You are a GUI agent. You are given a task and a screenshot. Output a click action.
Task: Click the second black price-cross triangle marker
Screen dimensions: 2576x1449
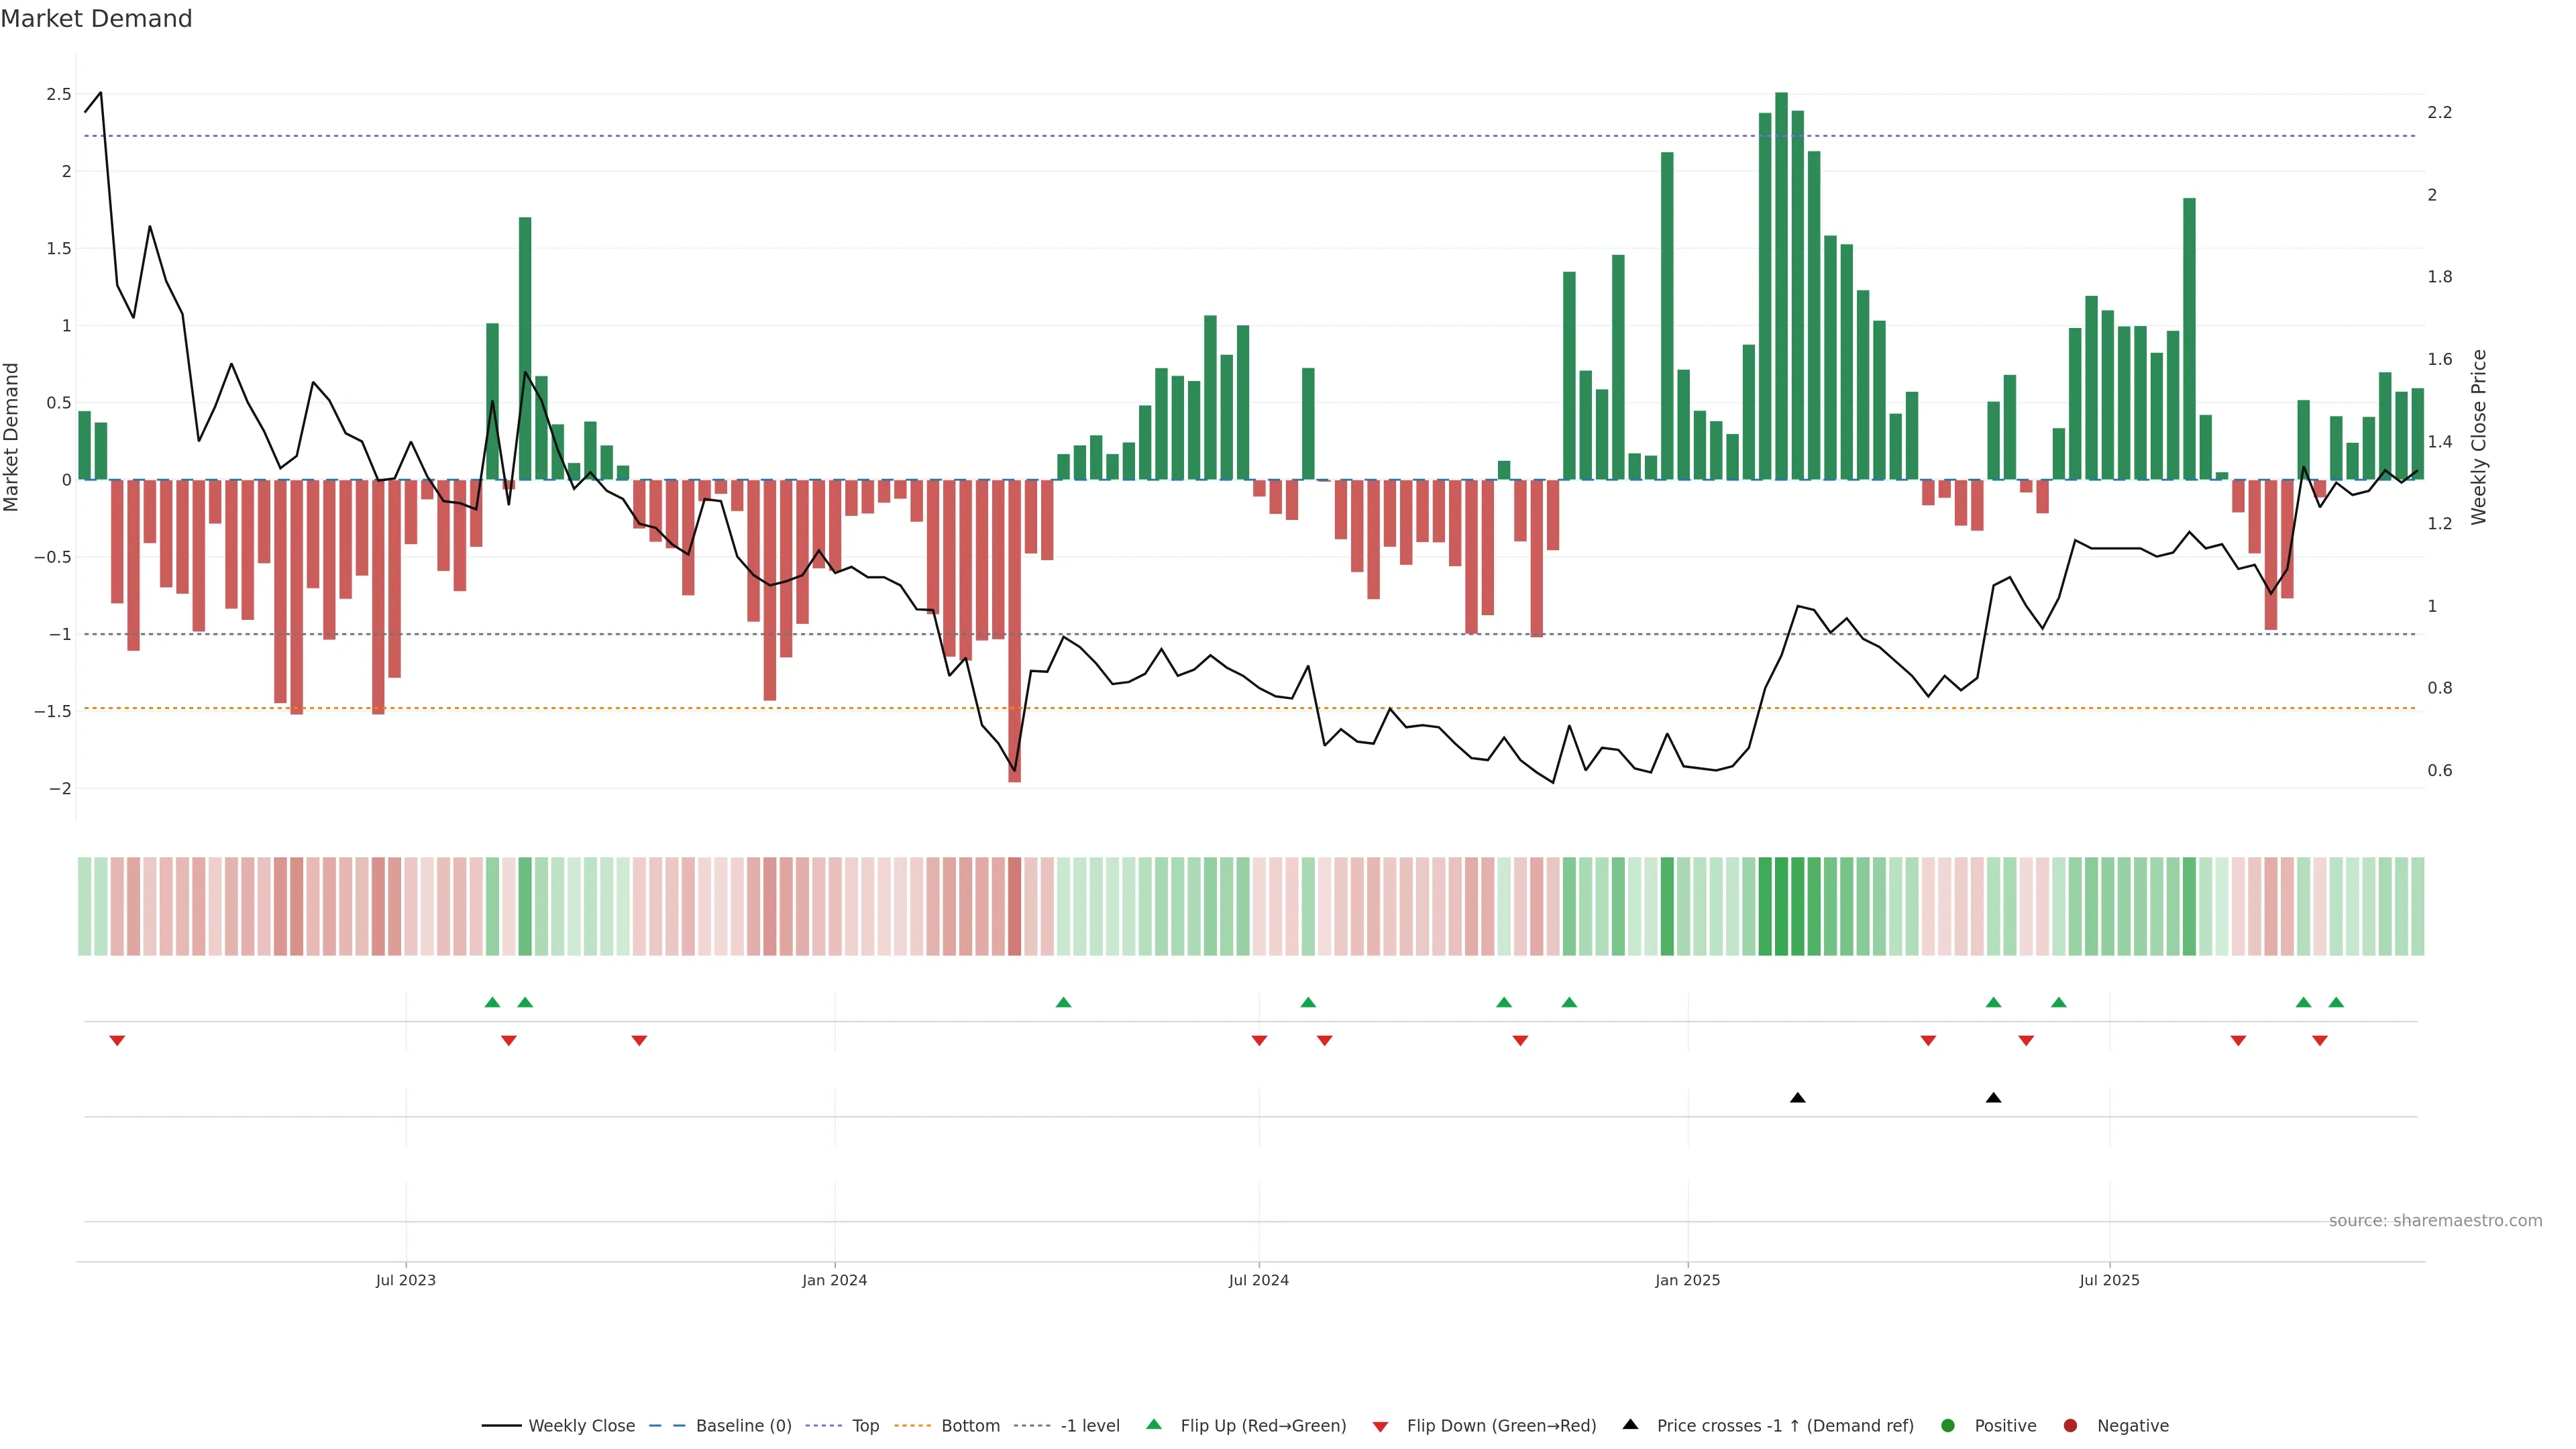[1993, 1098]
